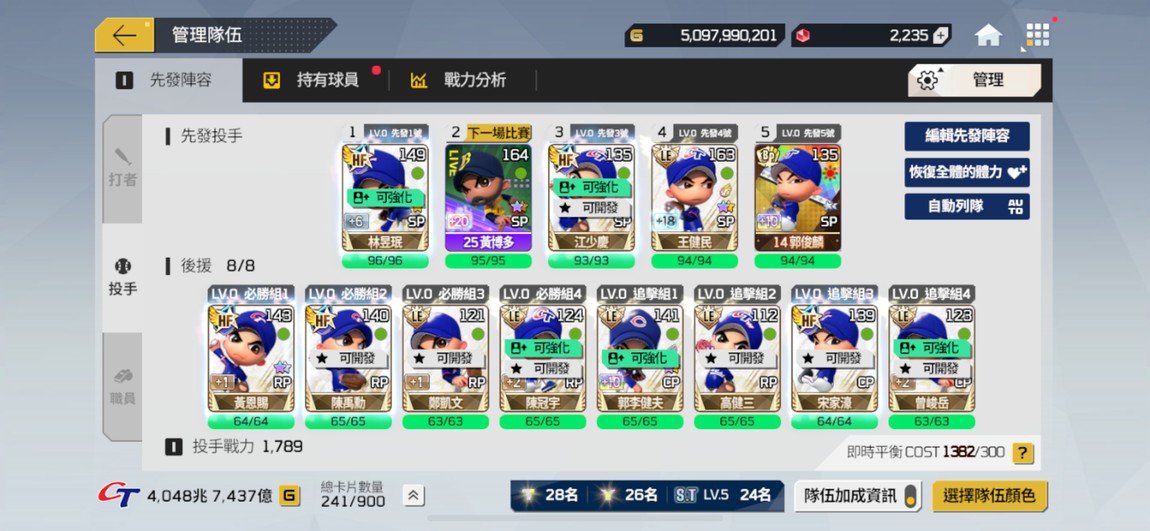Screen dimensions: 1150x531
Task: Open the grid menu icon
Action: [1038, 35]
